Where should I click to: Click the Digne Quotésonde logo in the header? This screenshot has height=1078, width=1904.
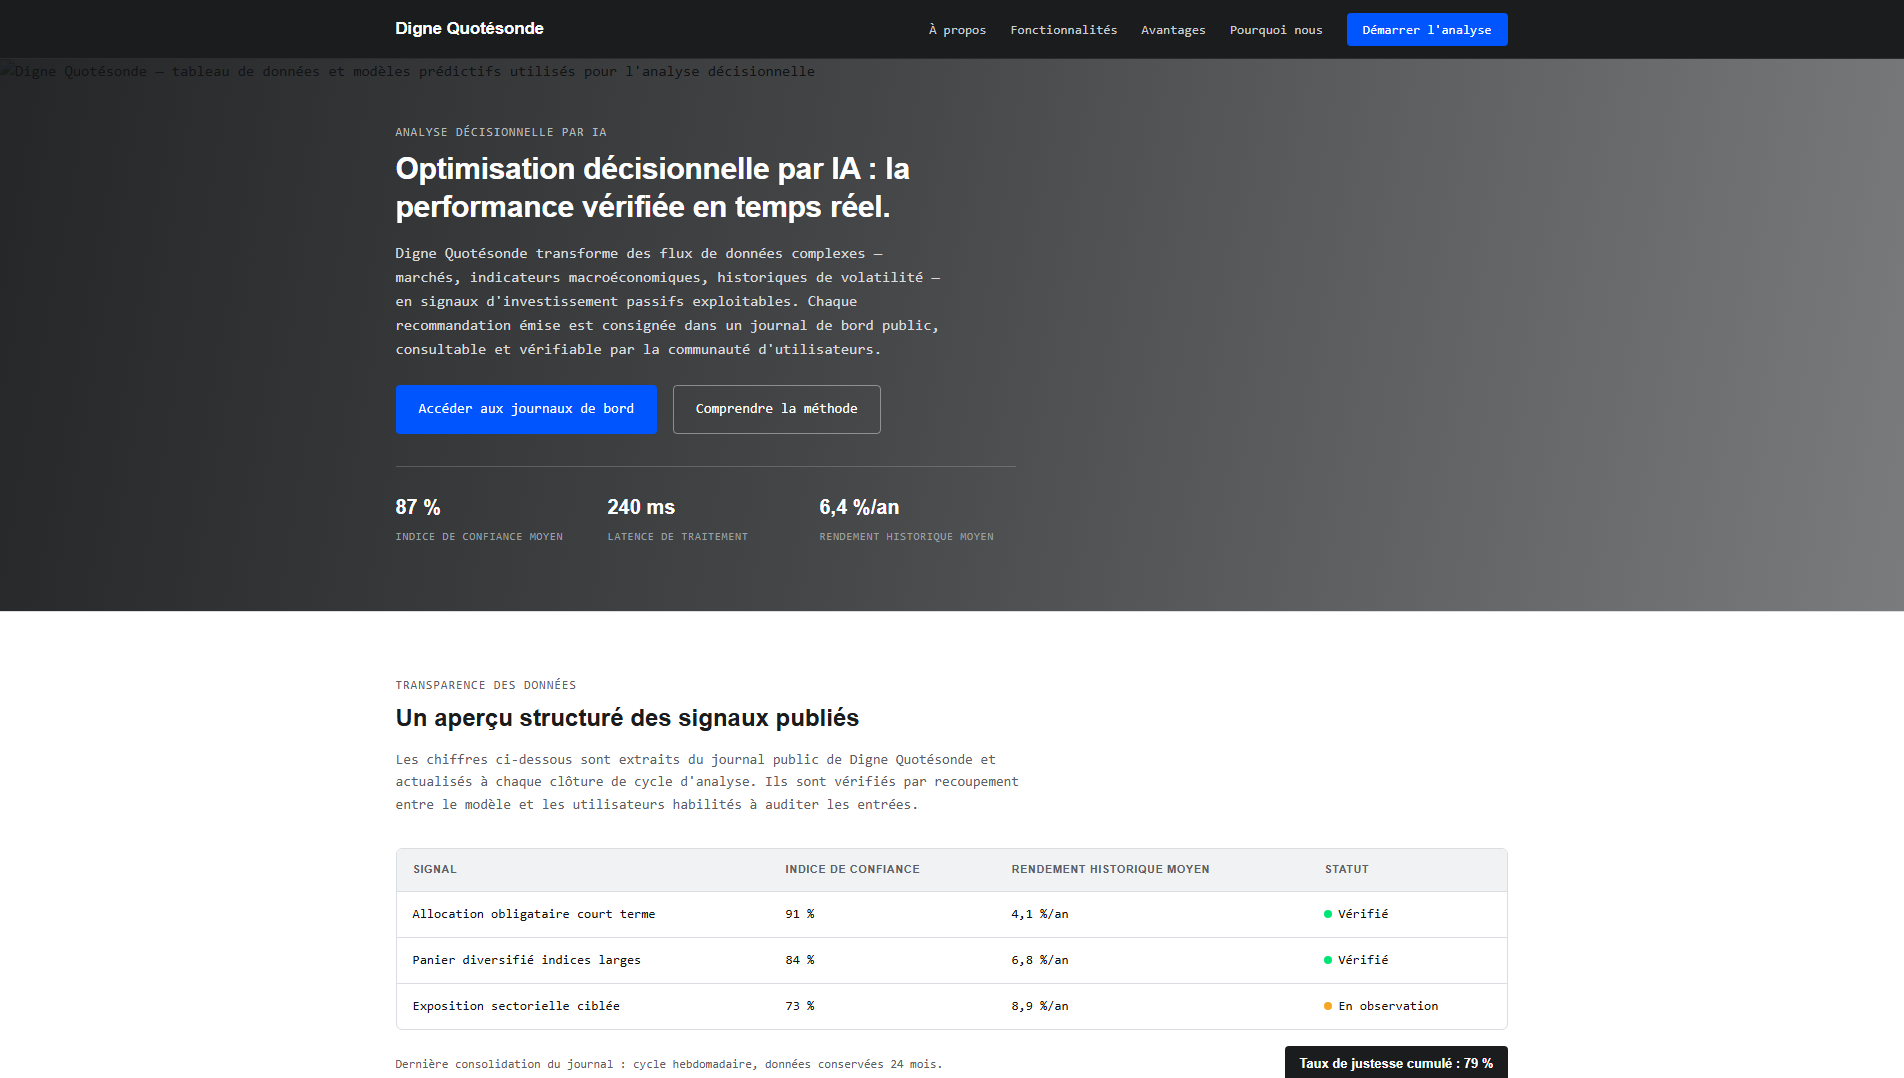click(469, 29)
